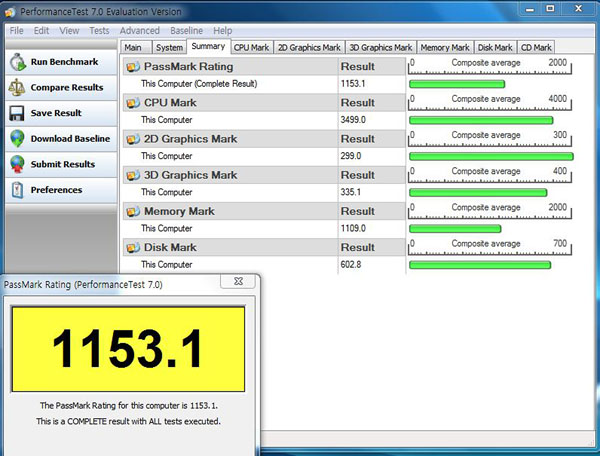600x456 pixels.
Task: Click the CPU Mark green result bar
Action: tap(481, 120)
